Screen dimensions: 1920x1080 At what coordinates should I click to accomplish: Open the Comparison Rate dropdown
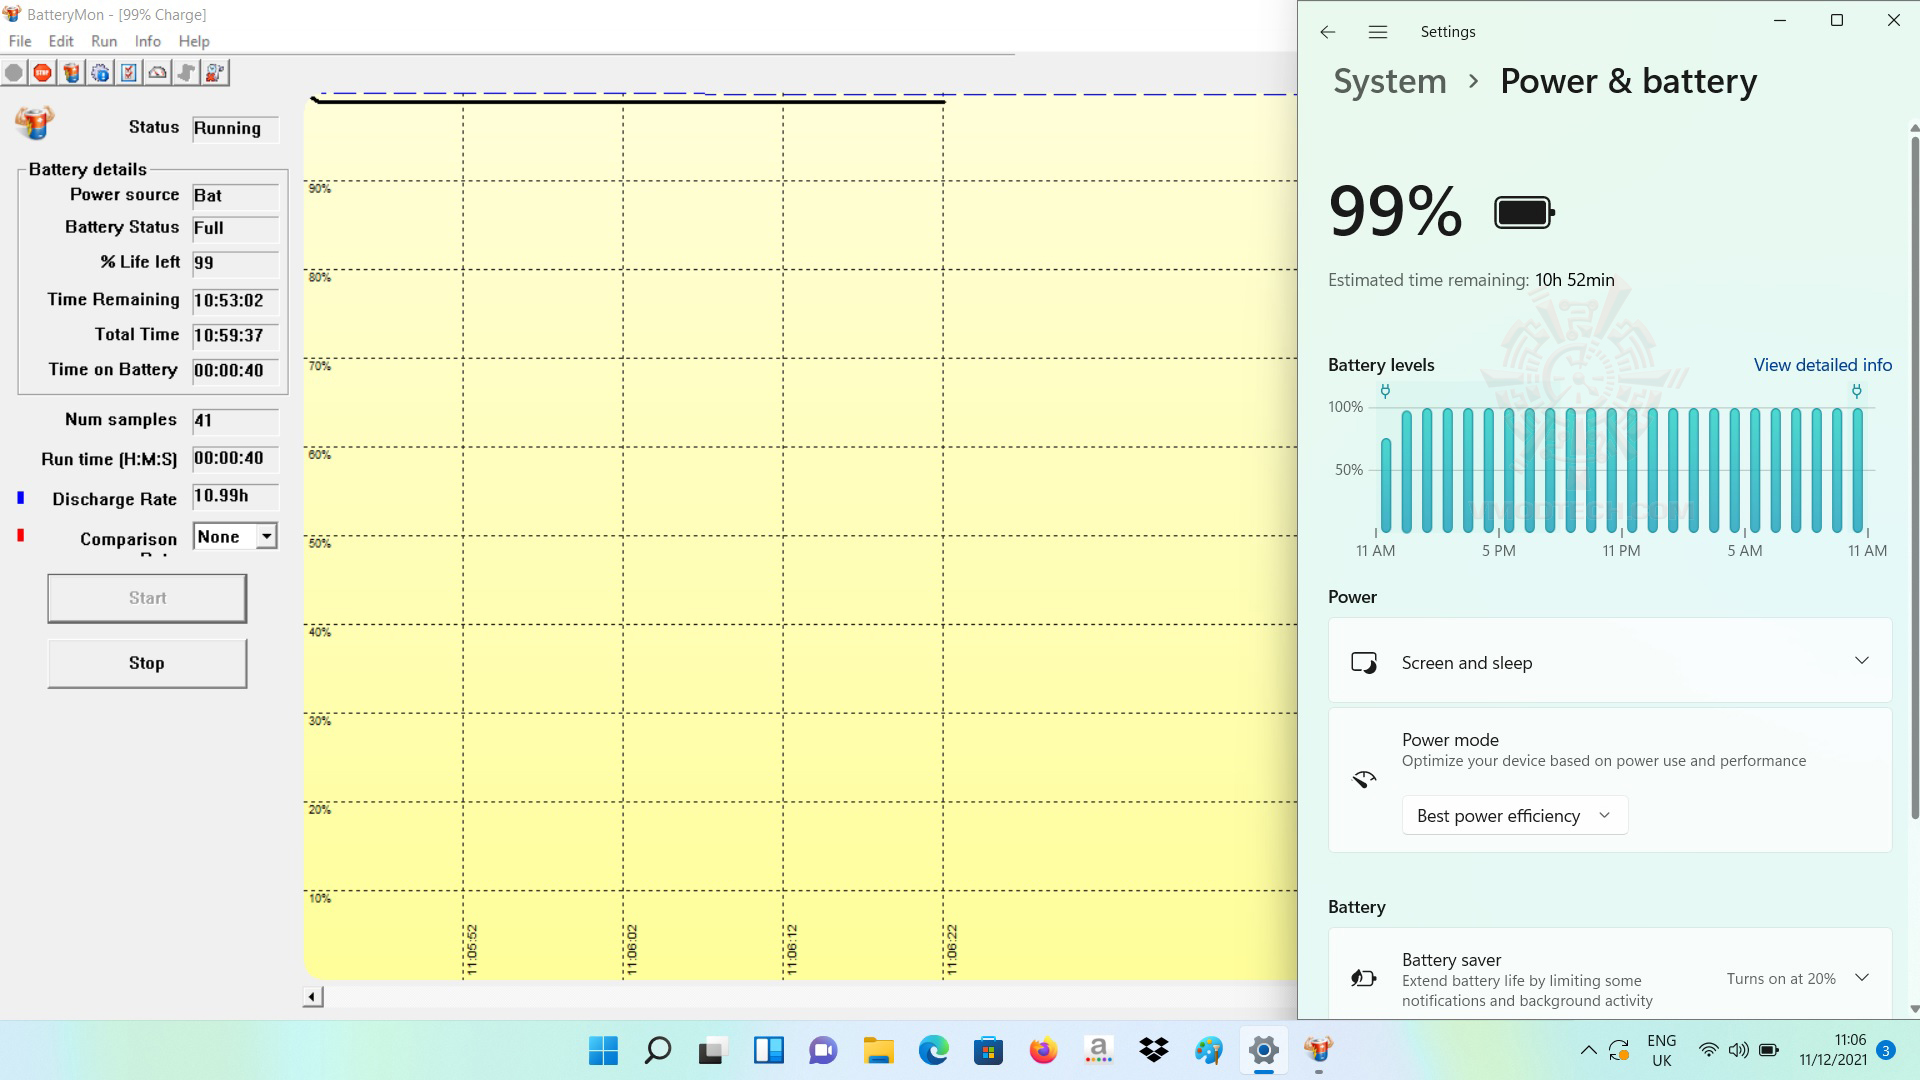pos(266,537)
